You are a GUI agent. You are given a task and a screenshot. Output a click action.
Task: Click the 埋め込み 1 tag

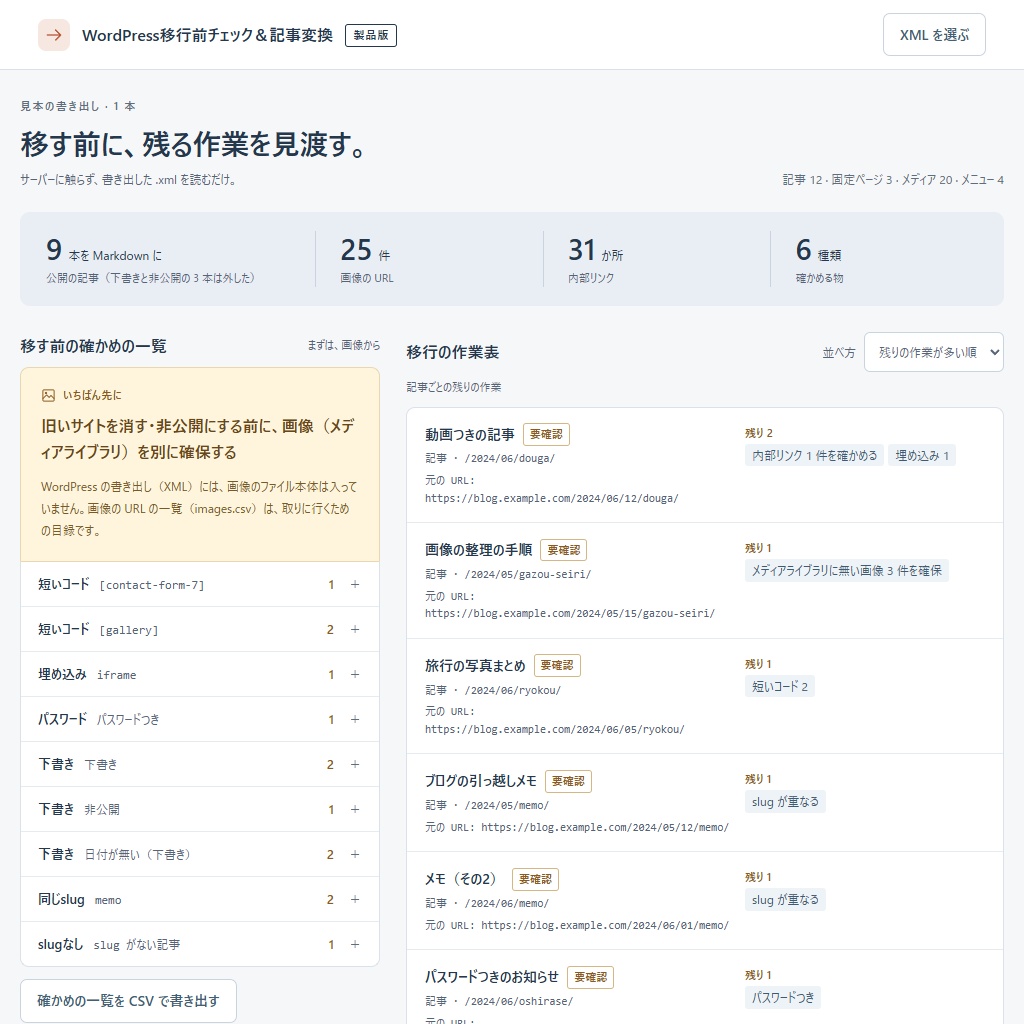tap(921, 455)
